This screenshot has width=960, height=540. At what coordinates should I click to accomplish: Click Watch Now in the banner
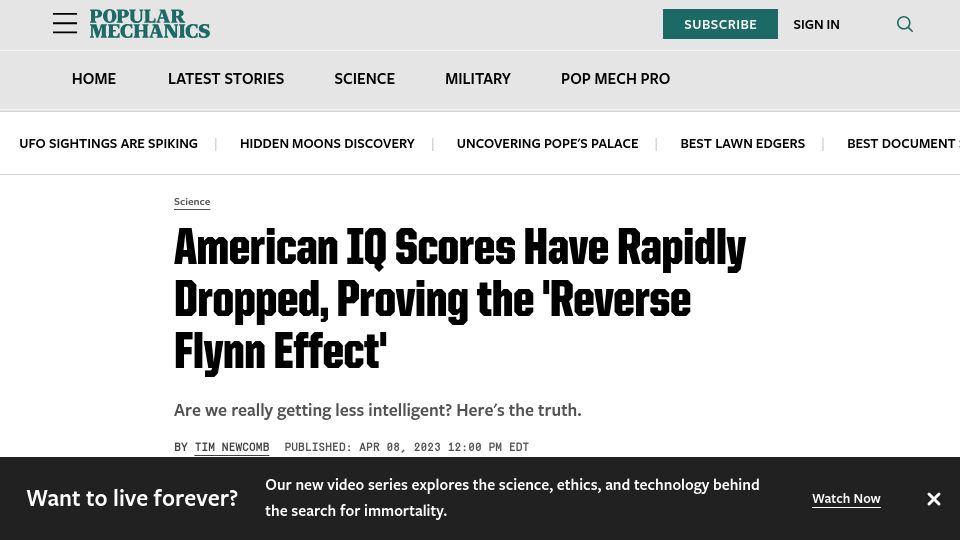tap(846, 498)
